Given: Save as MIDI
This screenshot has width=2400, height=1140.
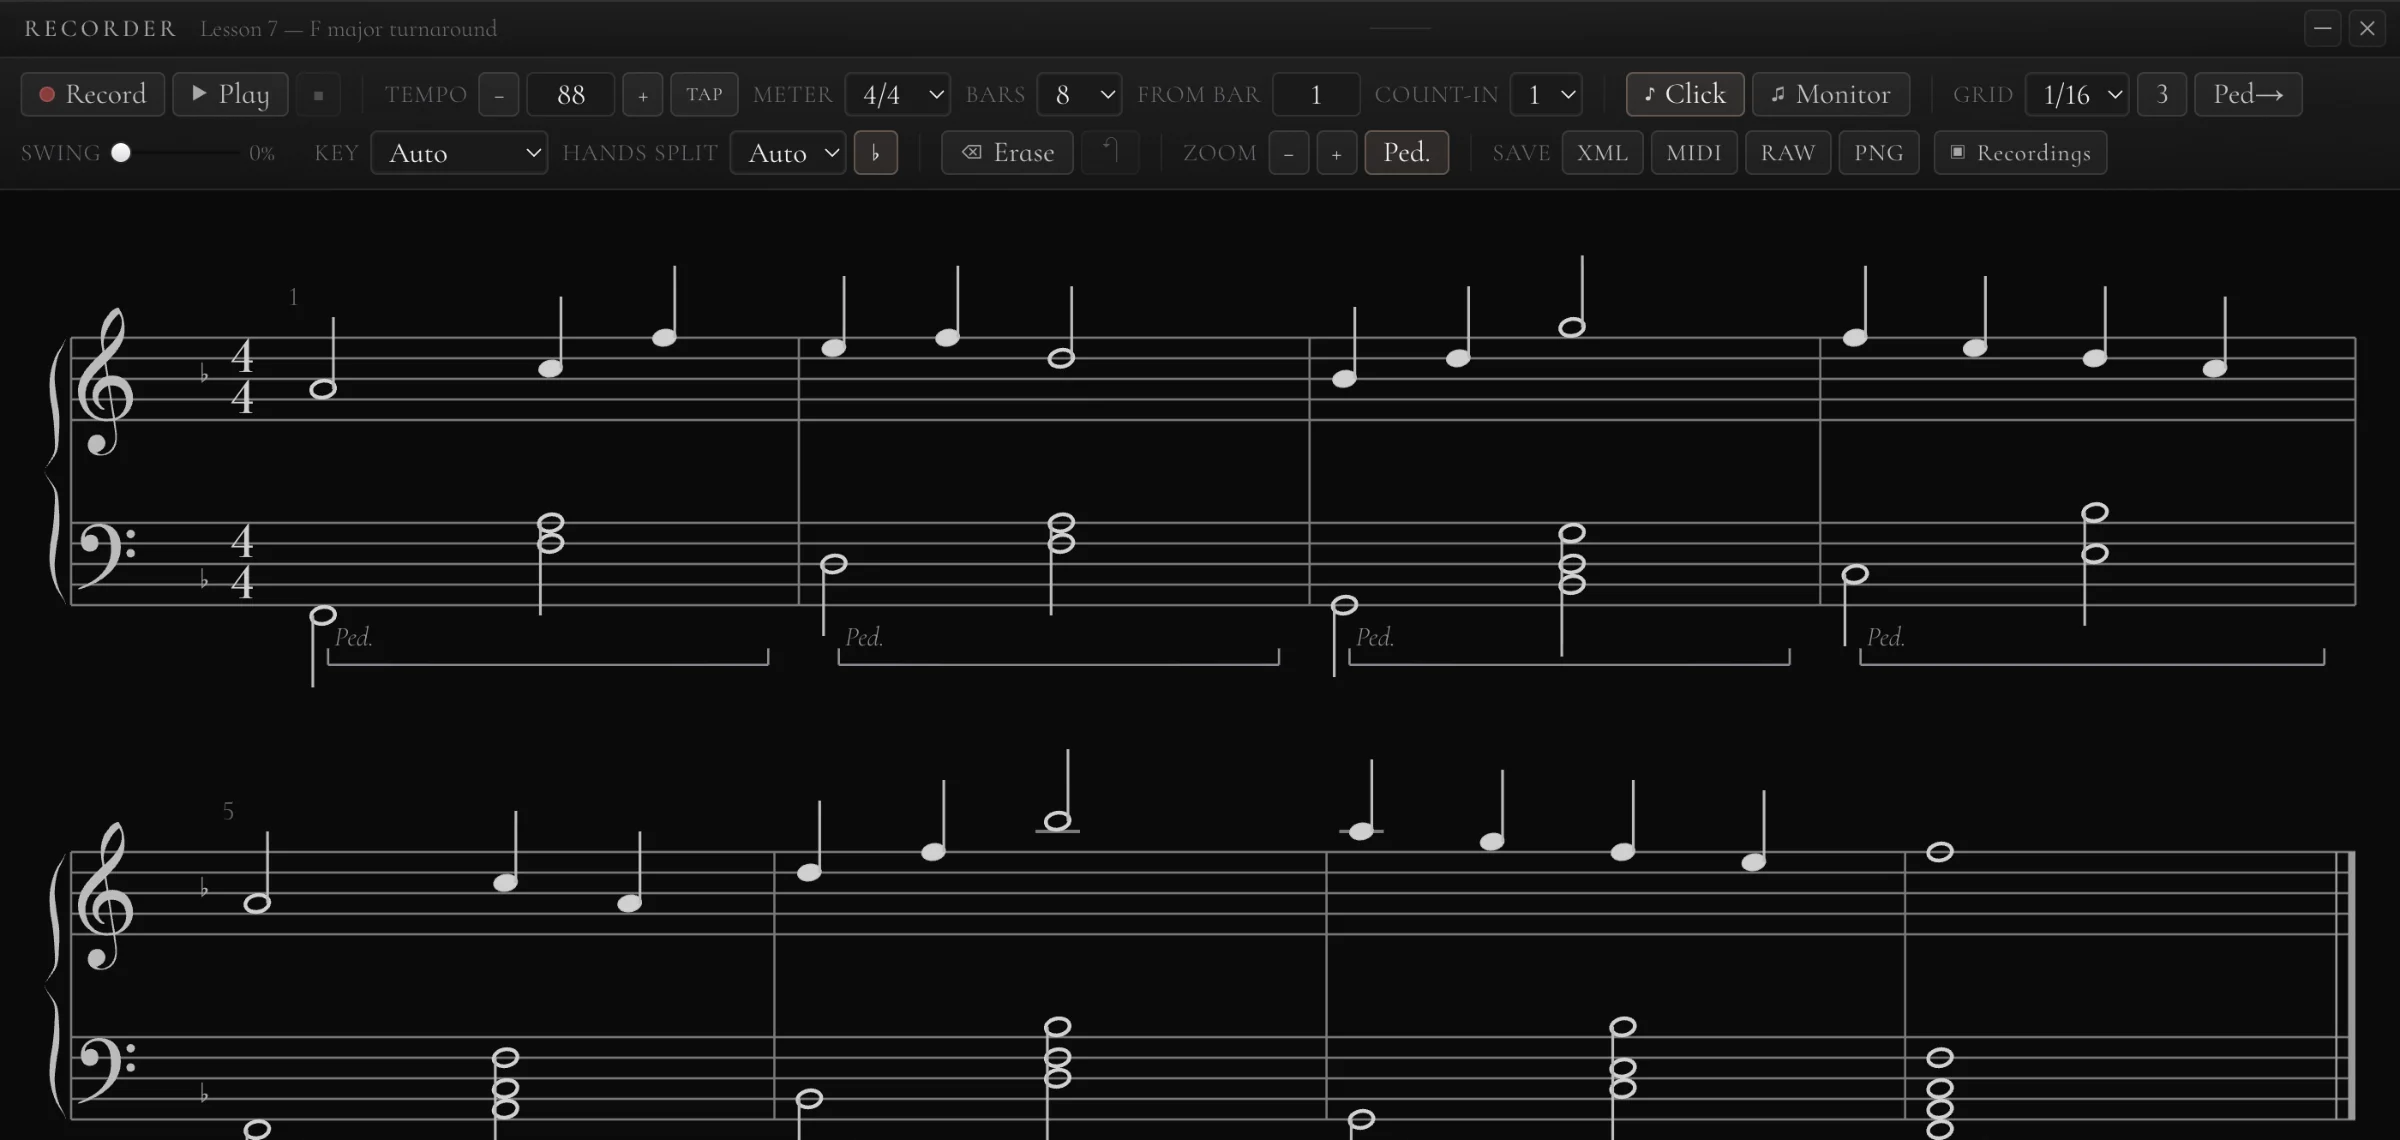Looking at the screenshot, I should pos(1694,152).
